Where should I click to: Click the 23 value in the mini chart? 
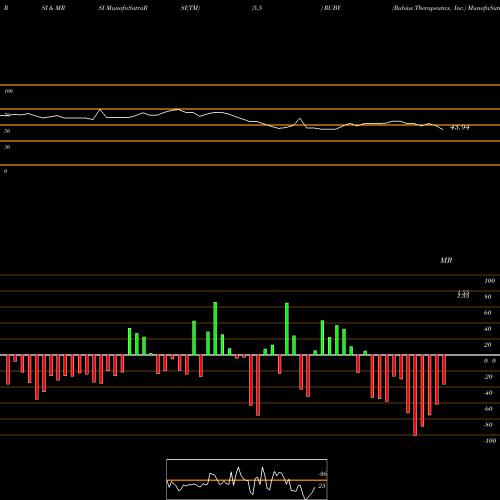point(322,486)
